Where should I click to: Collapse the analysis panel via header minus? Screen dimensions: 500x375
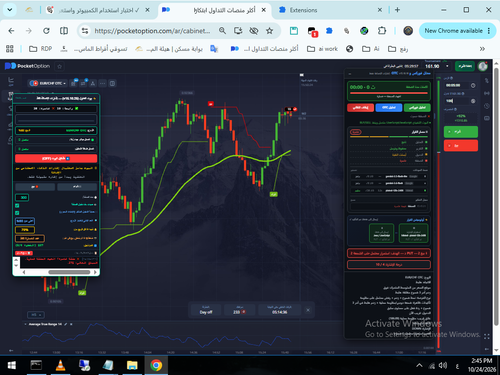350,73
